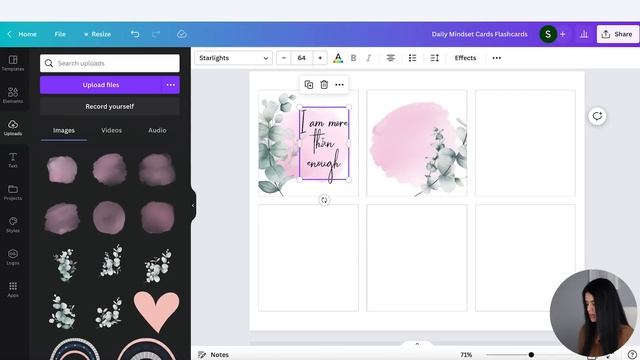
Task: Go back to Home
Action: [x=22, y=34]
